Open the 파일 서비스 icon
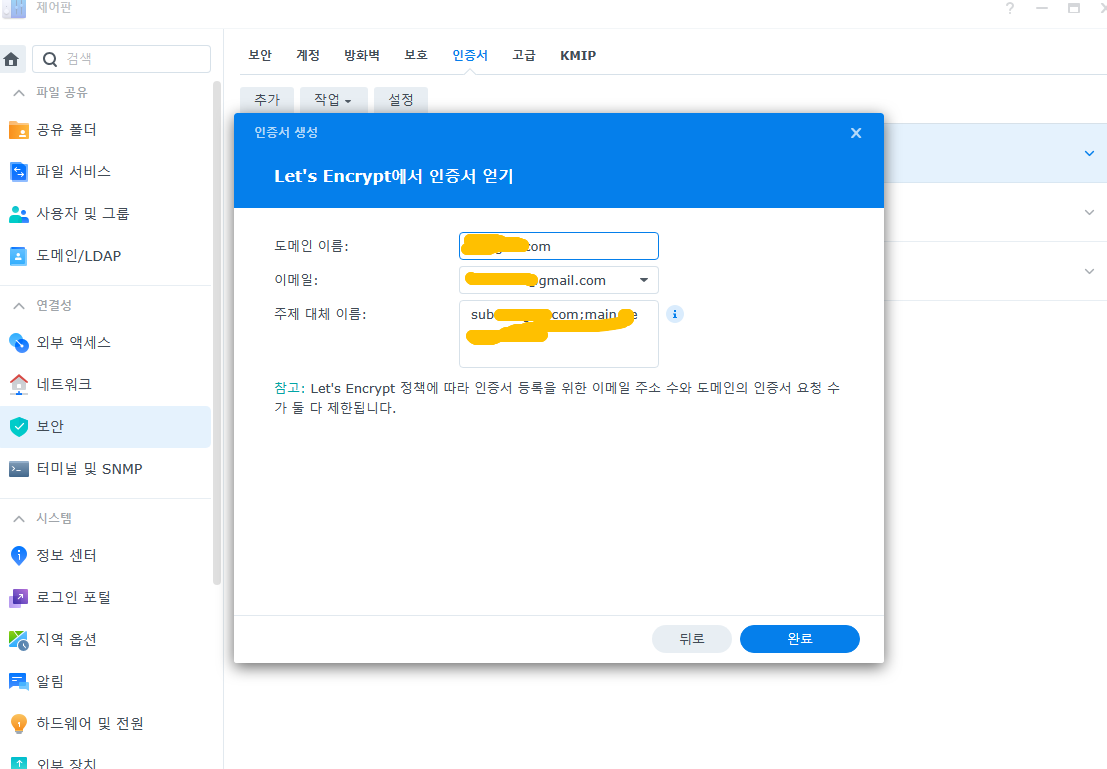Screen dimensions: 1107x769 pos(18,172)
